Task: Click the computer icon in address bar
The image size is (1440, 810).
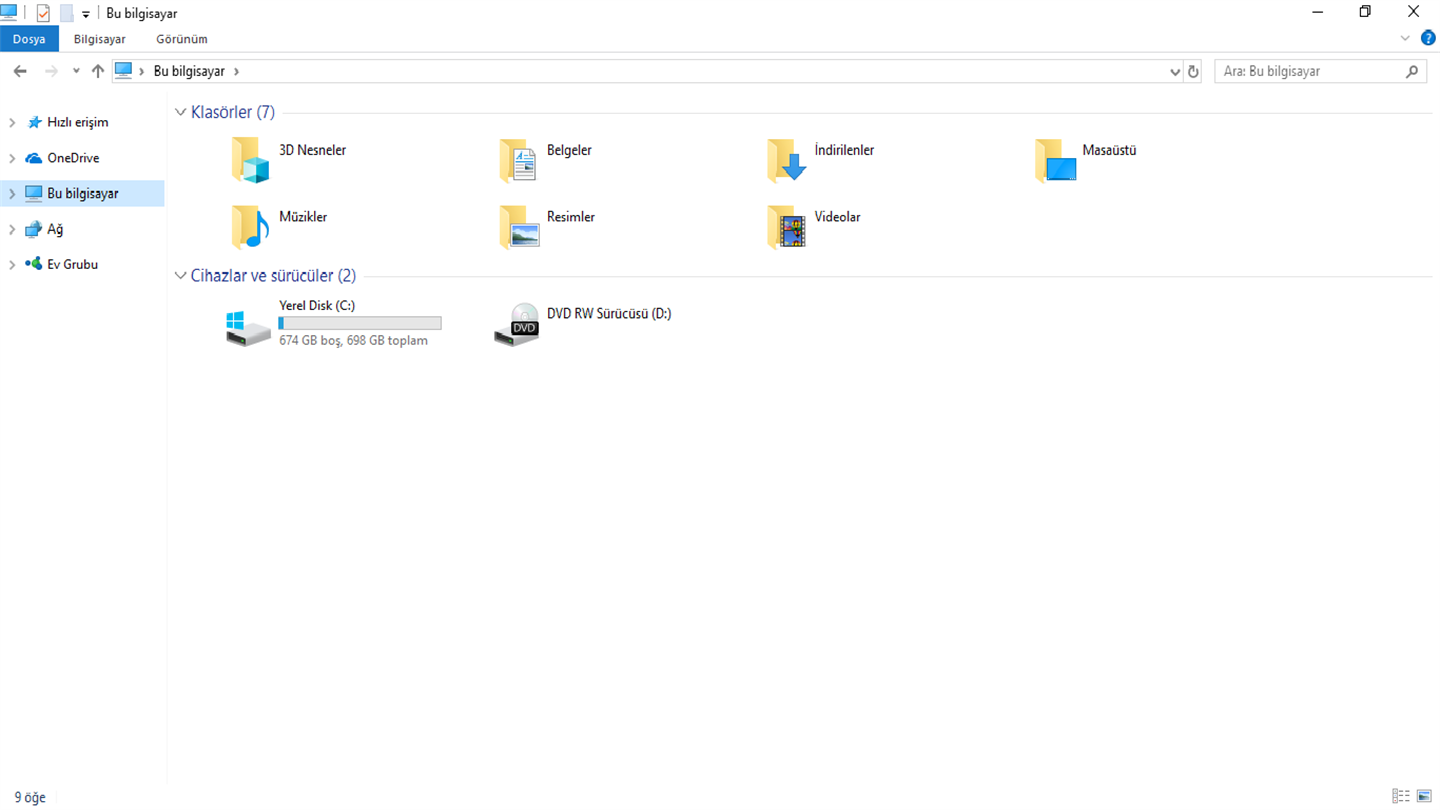Action: click(123, 71)
